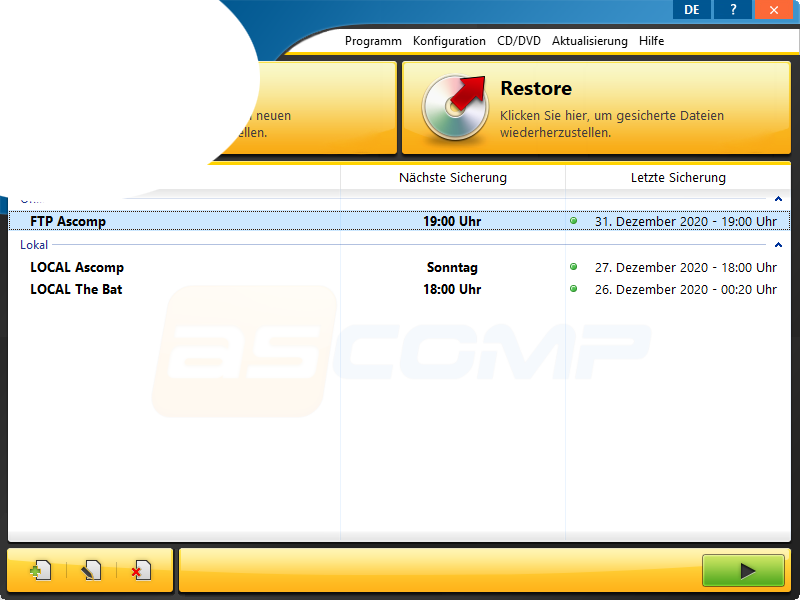Click the Restore heading button
Image resolution: width=800 pixels, height=600 pixels.
(x=536, y=88)
